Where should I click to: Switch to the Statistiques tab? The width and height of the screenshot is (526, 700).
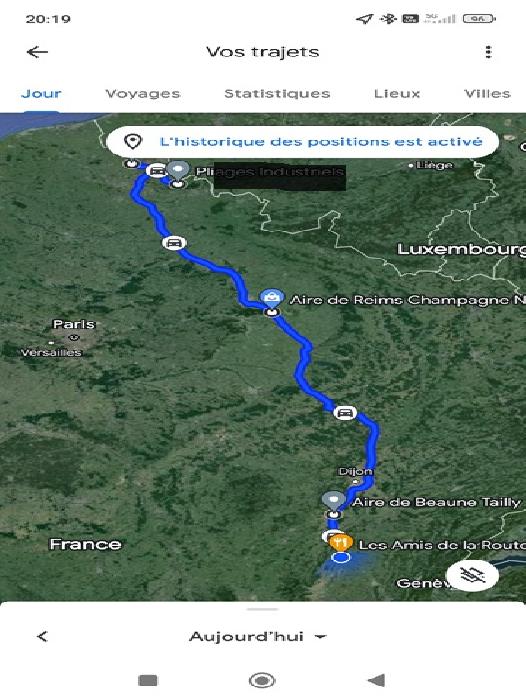pos(277,94)
